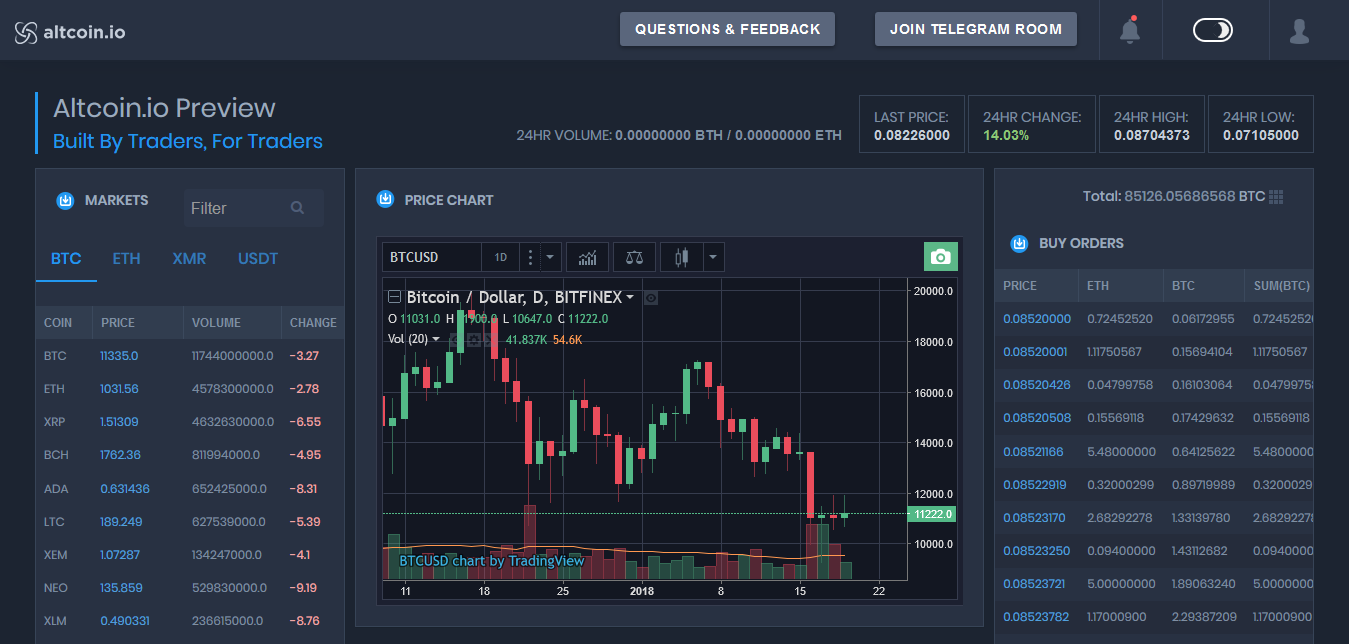Open the chart indicators icon
Screen dimensions: 1349x644
pos(588,257)
